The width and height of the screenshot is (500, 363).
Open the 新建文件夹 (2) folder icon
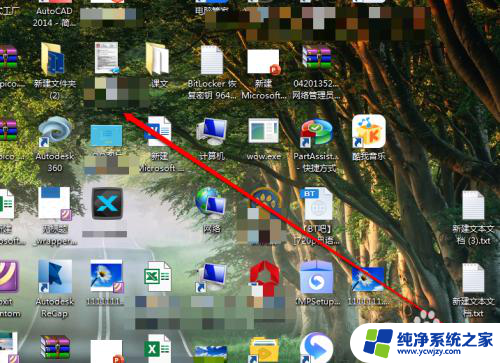click(53, 60)
